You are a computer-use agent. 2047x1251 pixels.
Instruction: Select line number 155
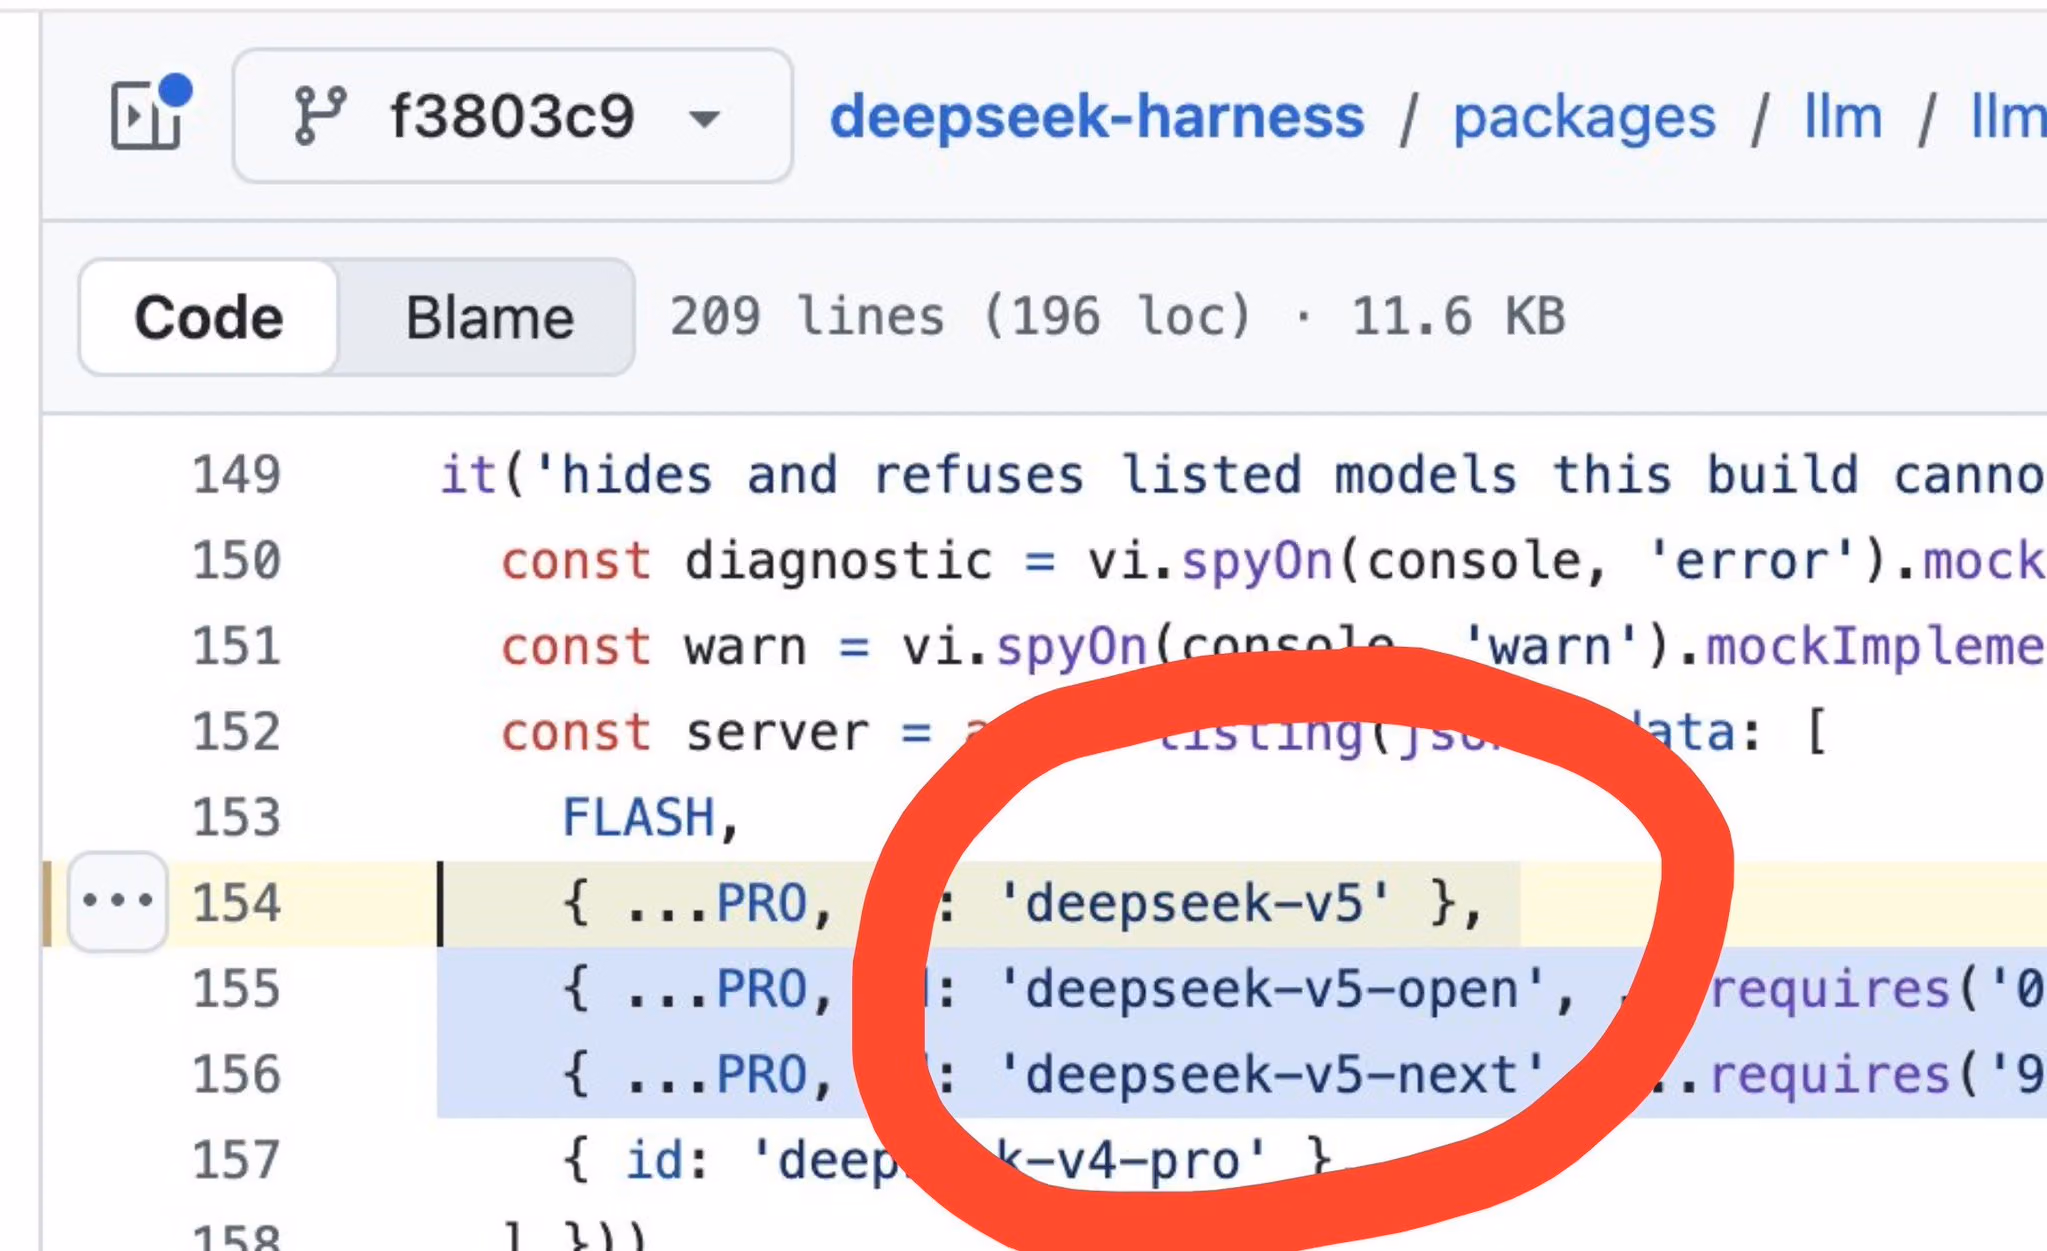(x=236, y=989)
